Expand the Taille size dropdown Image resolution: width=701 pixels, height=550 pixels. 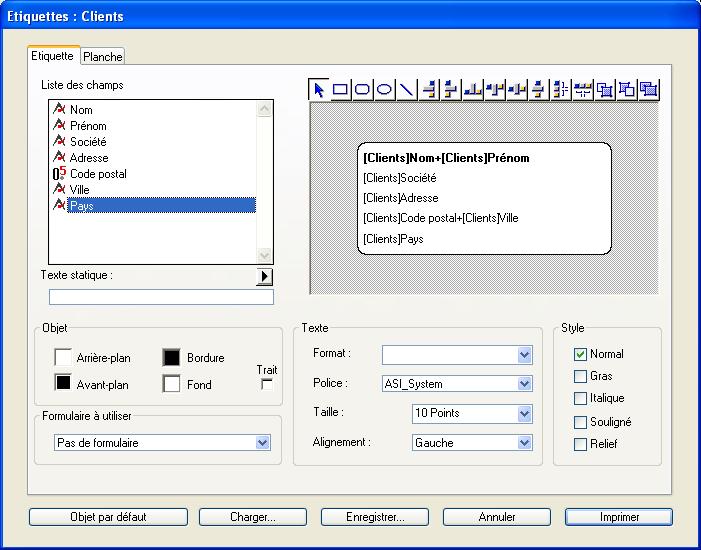(524, 413)
